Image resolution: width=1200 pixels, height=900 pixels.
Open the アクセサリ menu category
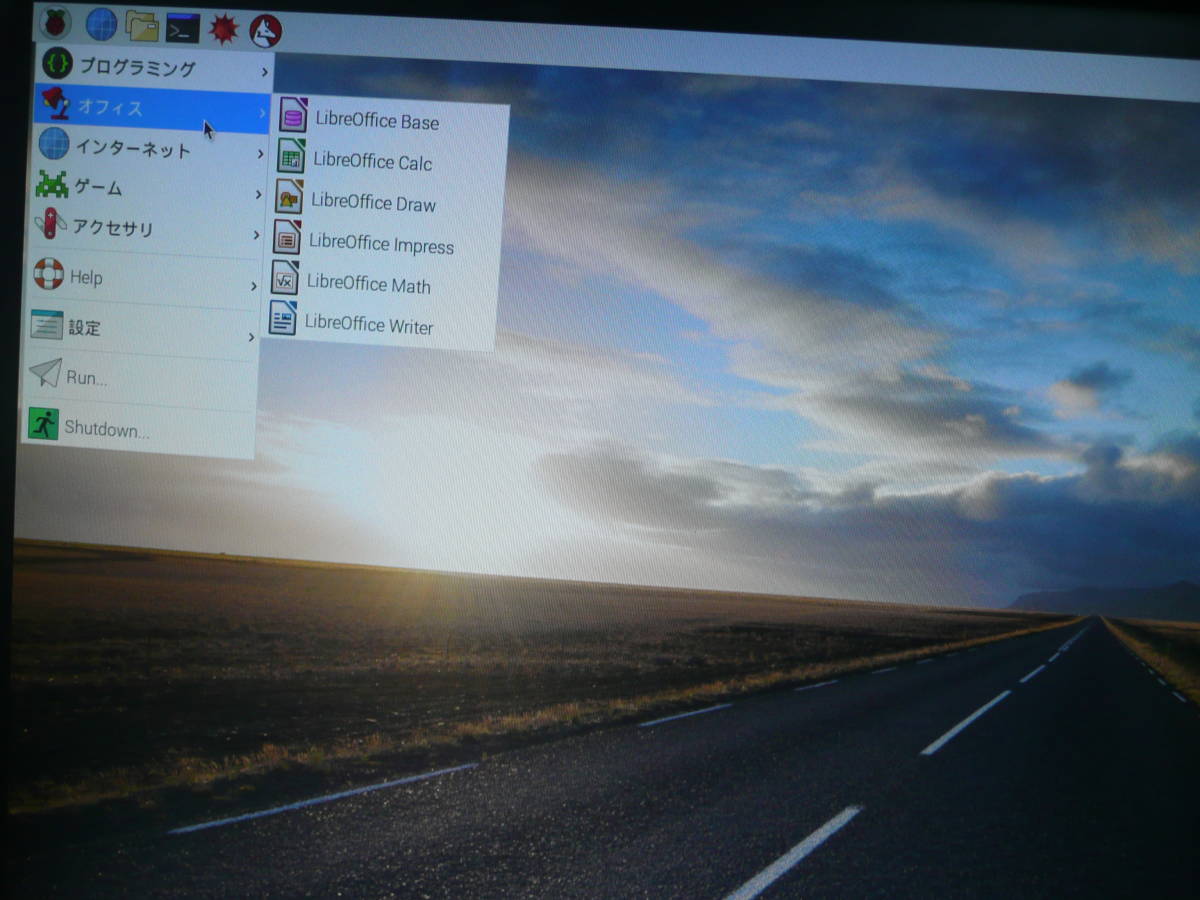point(112,228)
